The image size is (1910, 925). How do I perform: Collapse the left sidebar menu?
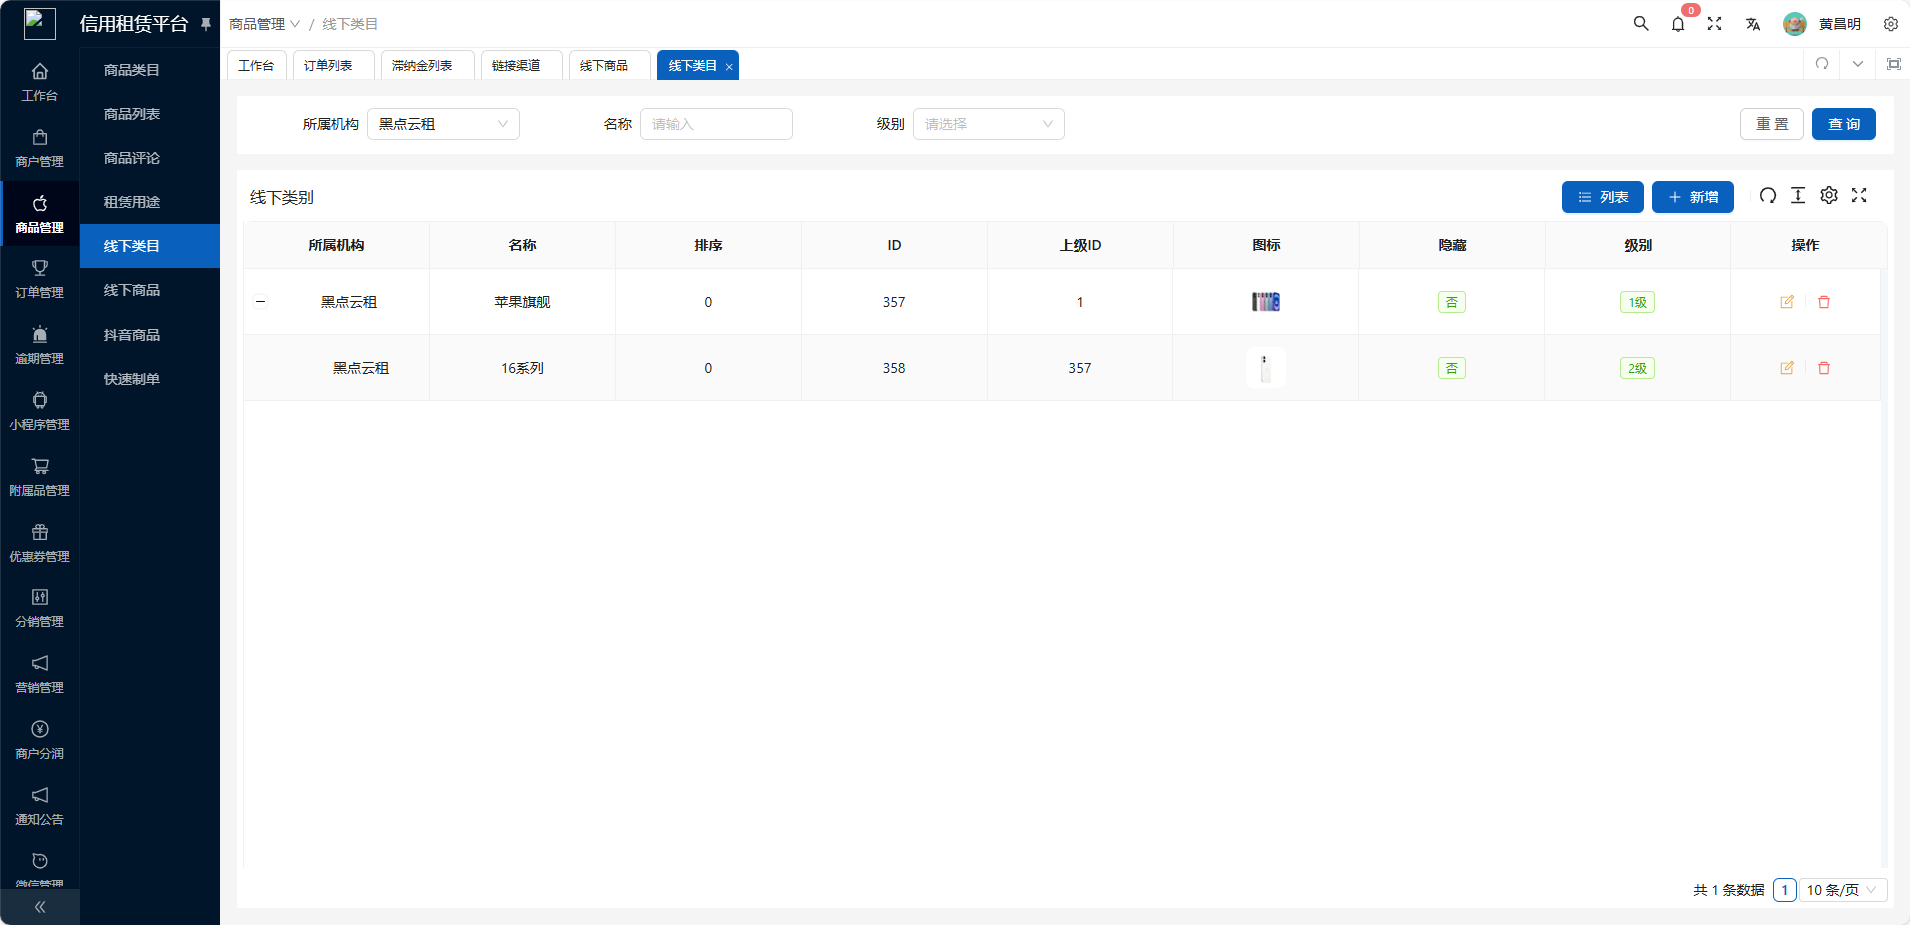tap(40, 907)
